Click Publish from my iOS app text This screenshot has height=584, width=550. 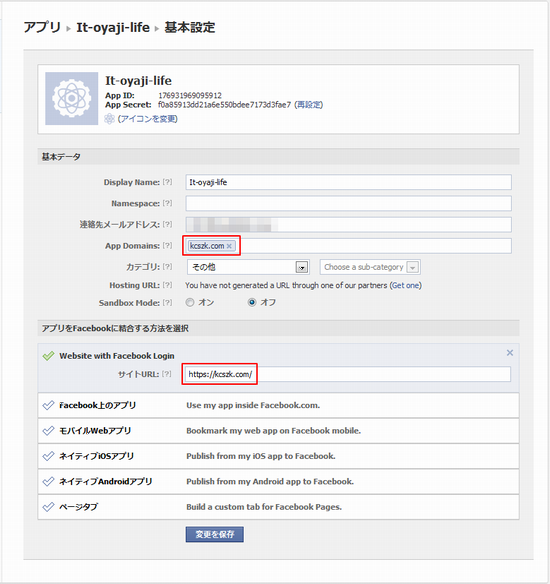coord(261,456)
